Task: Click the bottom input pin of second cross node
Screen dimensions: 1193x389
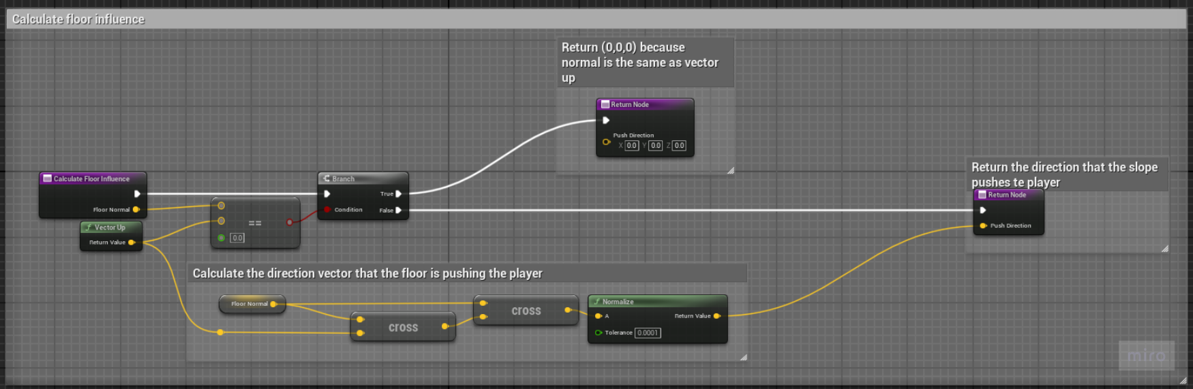Action: point(483,317)
